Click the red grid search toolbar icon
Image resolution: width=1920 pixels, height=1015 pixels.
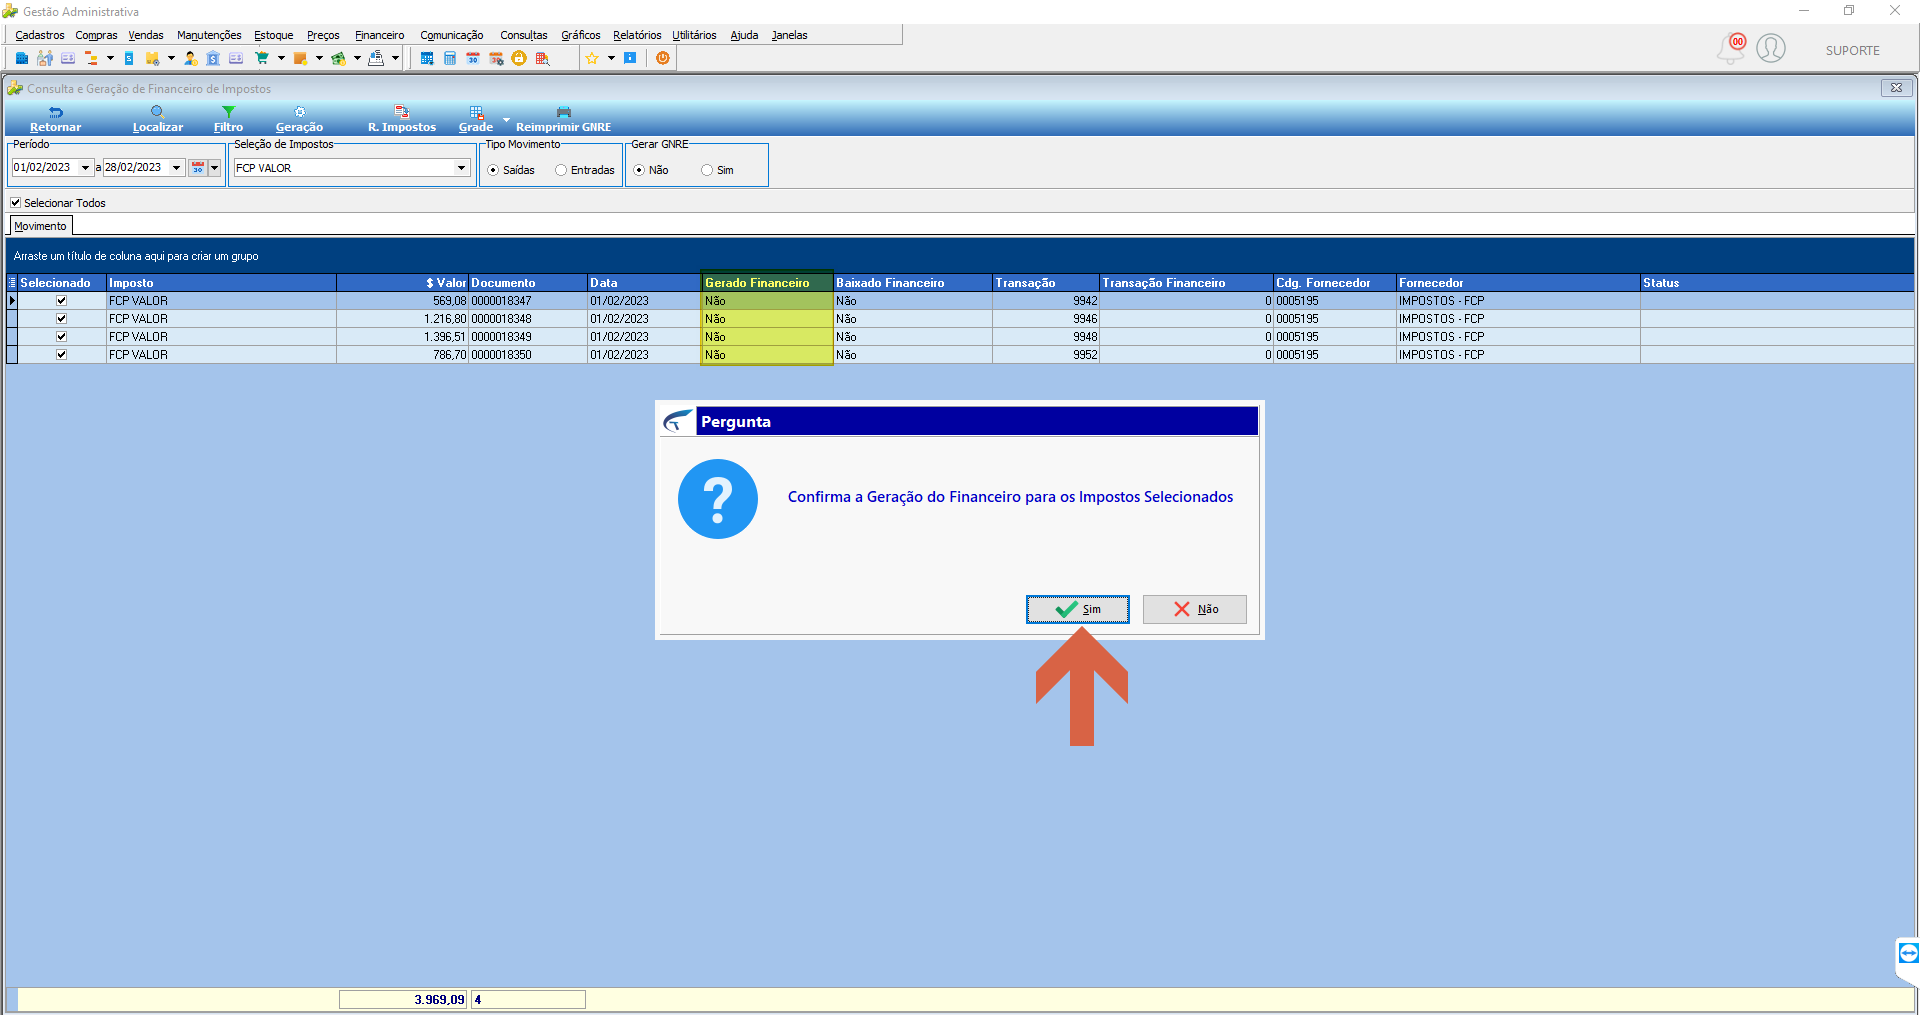(x=542, y=59)
